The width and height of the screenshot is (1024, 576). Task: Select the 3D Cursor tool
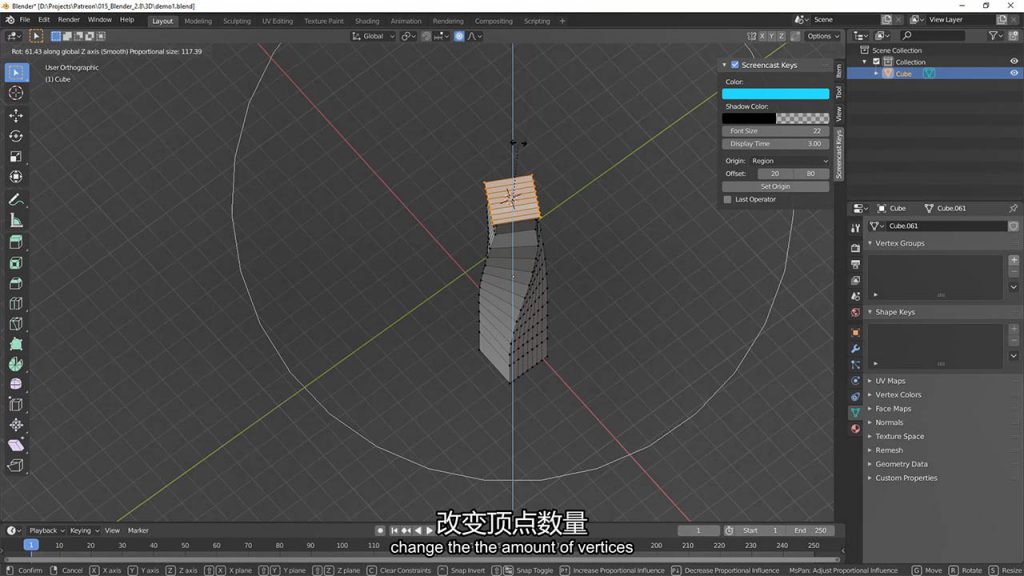[16, 93]
